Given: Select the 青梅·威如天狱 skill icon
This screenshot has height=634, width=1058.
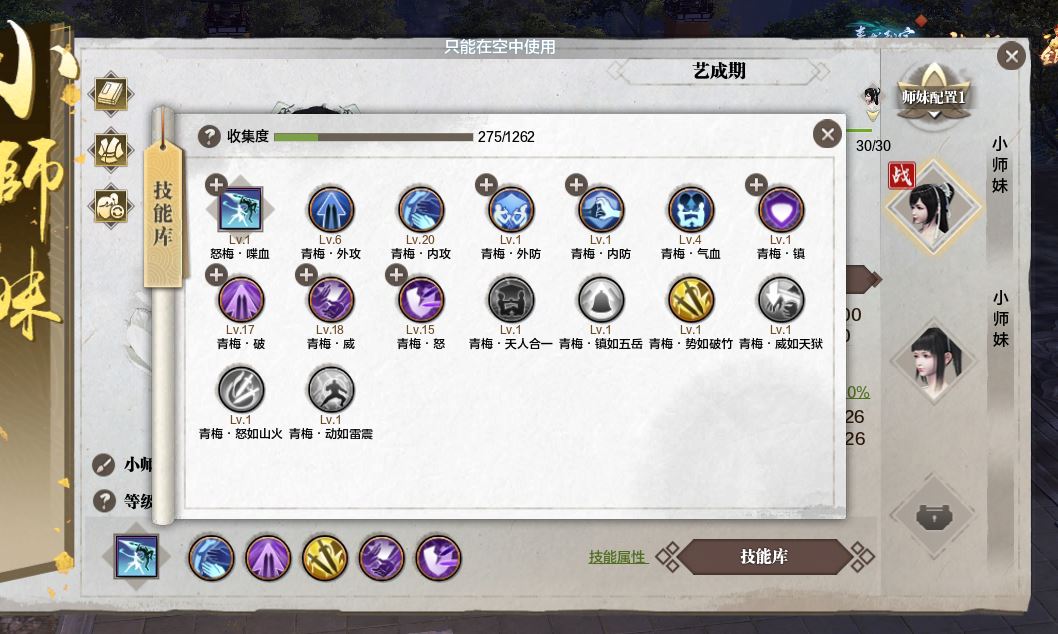Looking at the screenshot, I should pos(781,299).
